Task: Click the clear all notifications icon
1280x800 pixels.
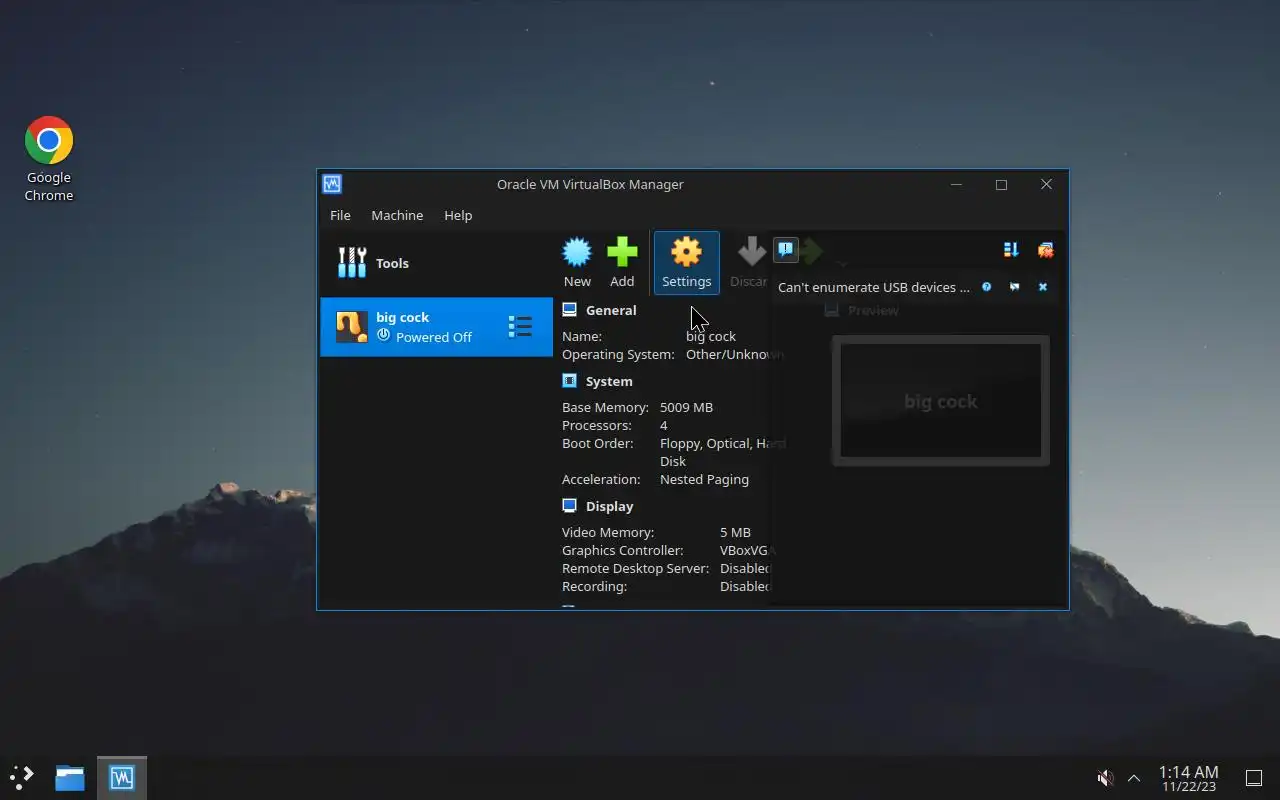Action: click(x=1045, y=250)
